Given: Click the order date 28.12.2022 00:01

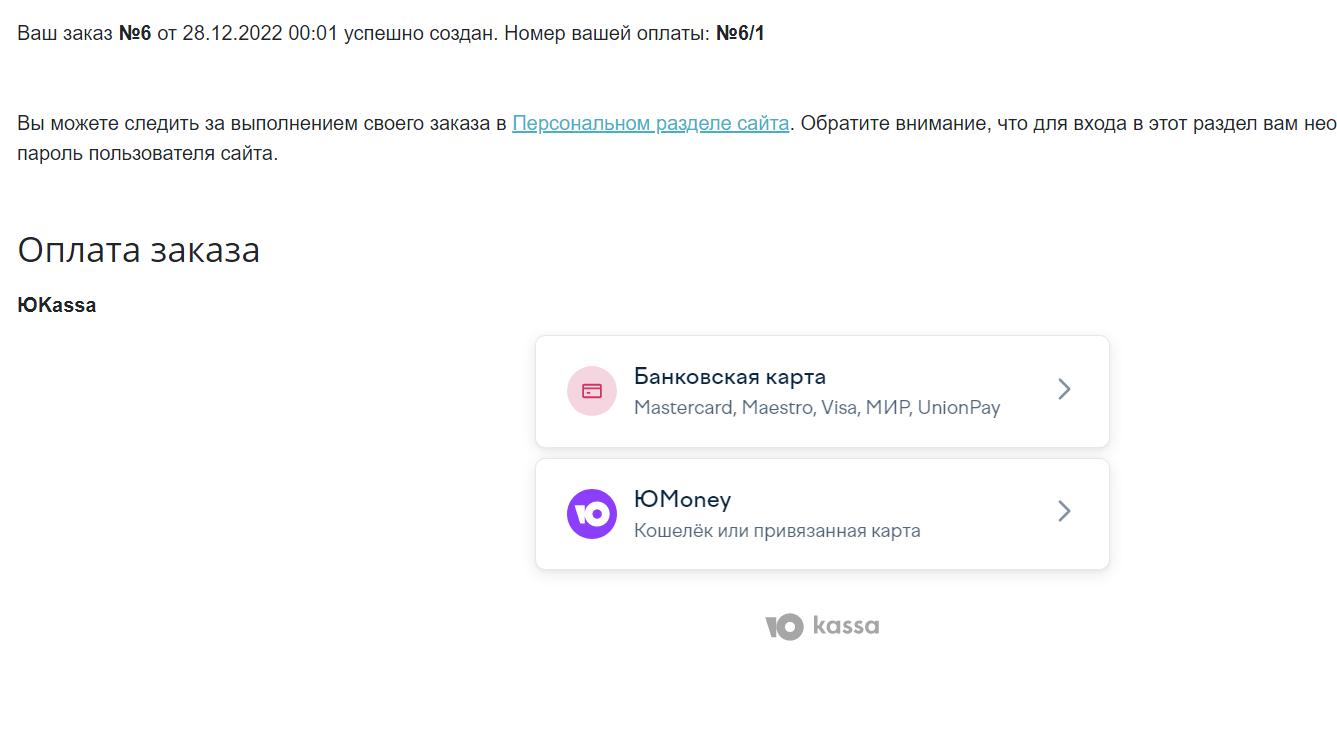Looking at the screenshot, I should [x=260, y=34].
